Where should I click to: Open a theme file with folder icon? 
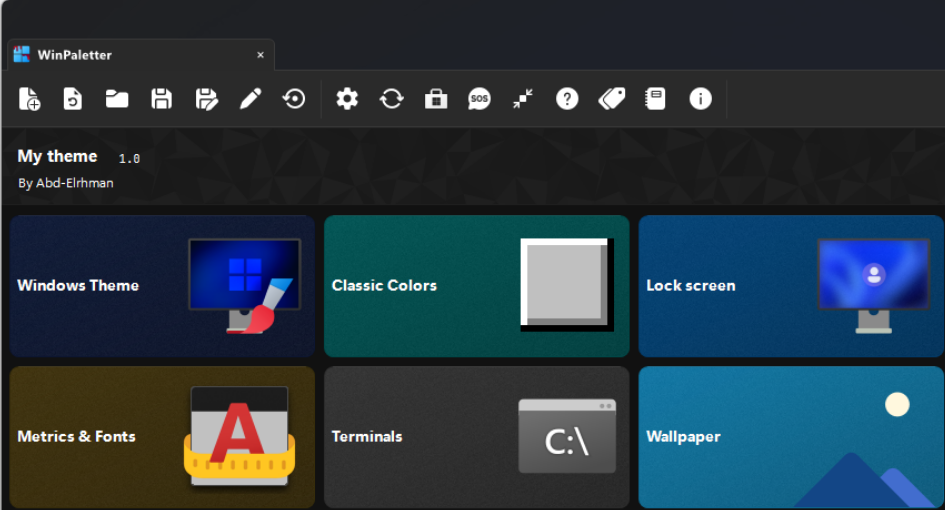click(117, 98)
